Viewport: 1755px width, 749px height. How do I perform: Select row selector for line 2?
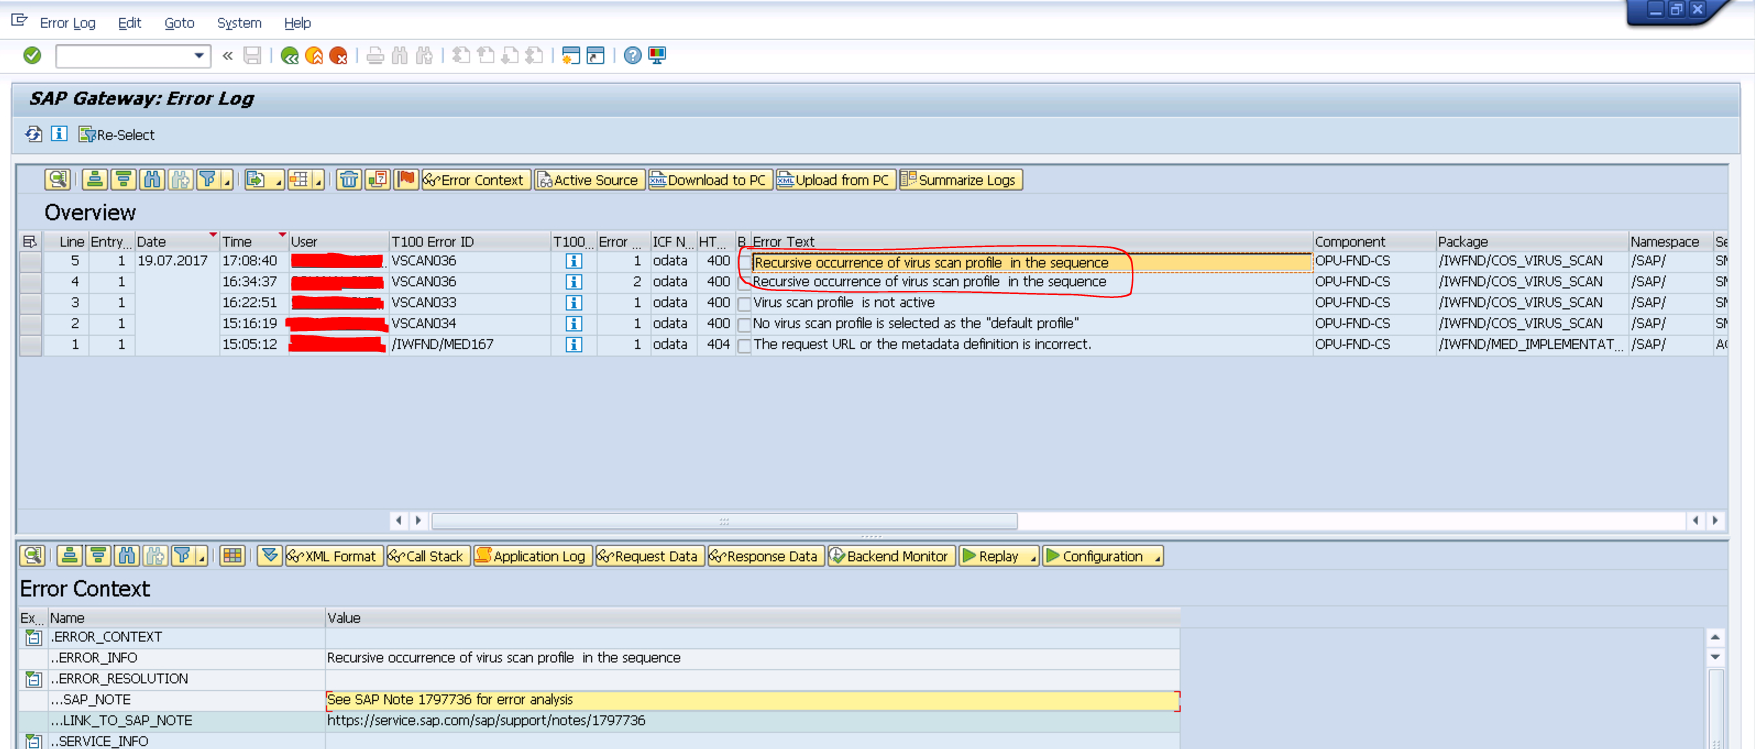(31, 324)
